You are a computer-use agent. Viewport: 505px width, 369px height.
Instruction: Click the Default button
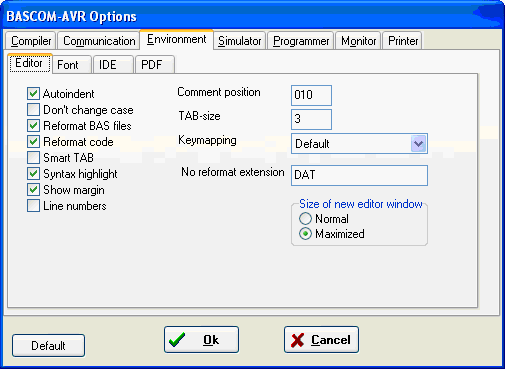click(48, 346)
